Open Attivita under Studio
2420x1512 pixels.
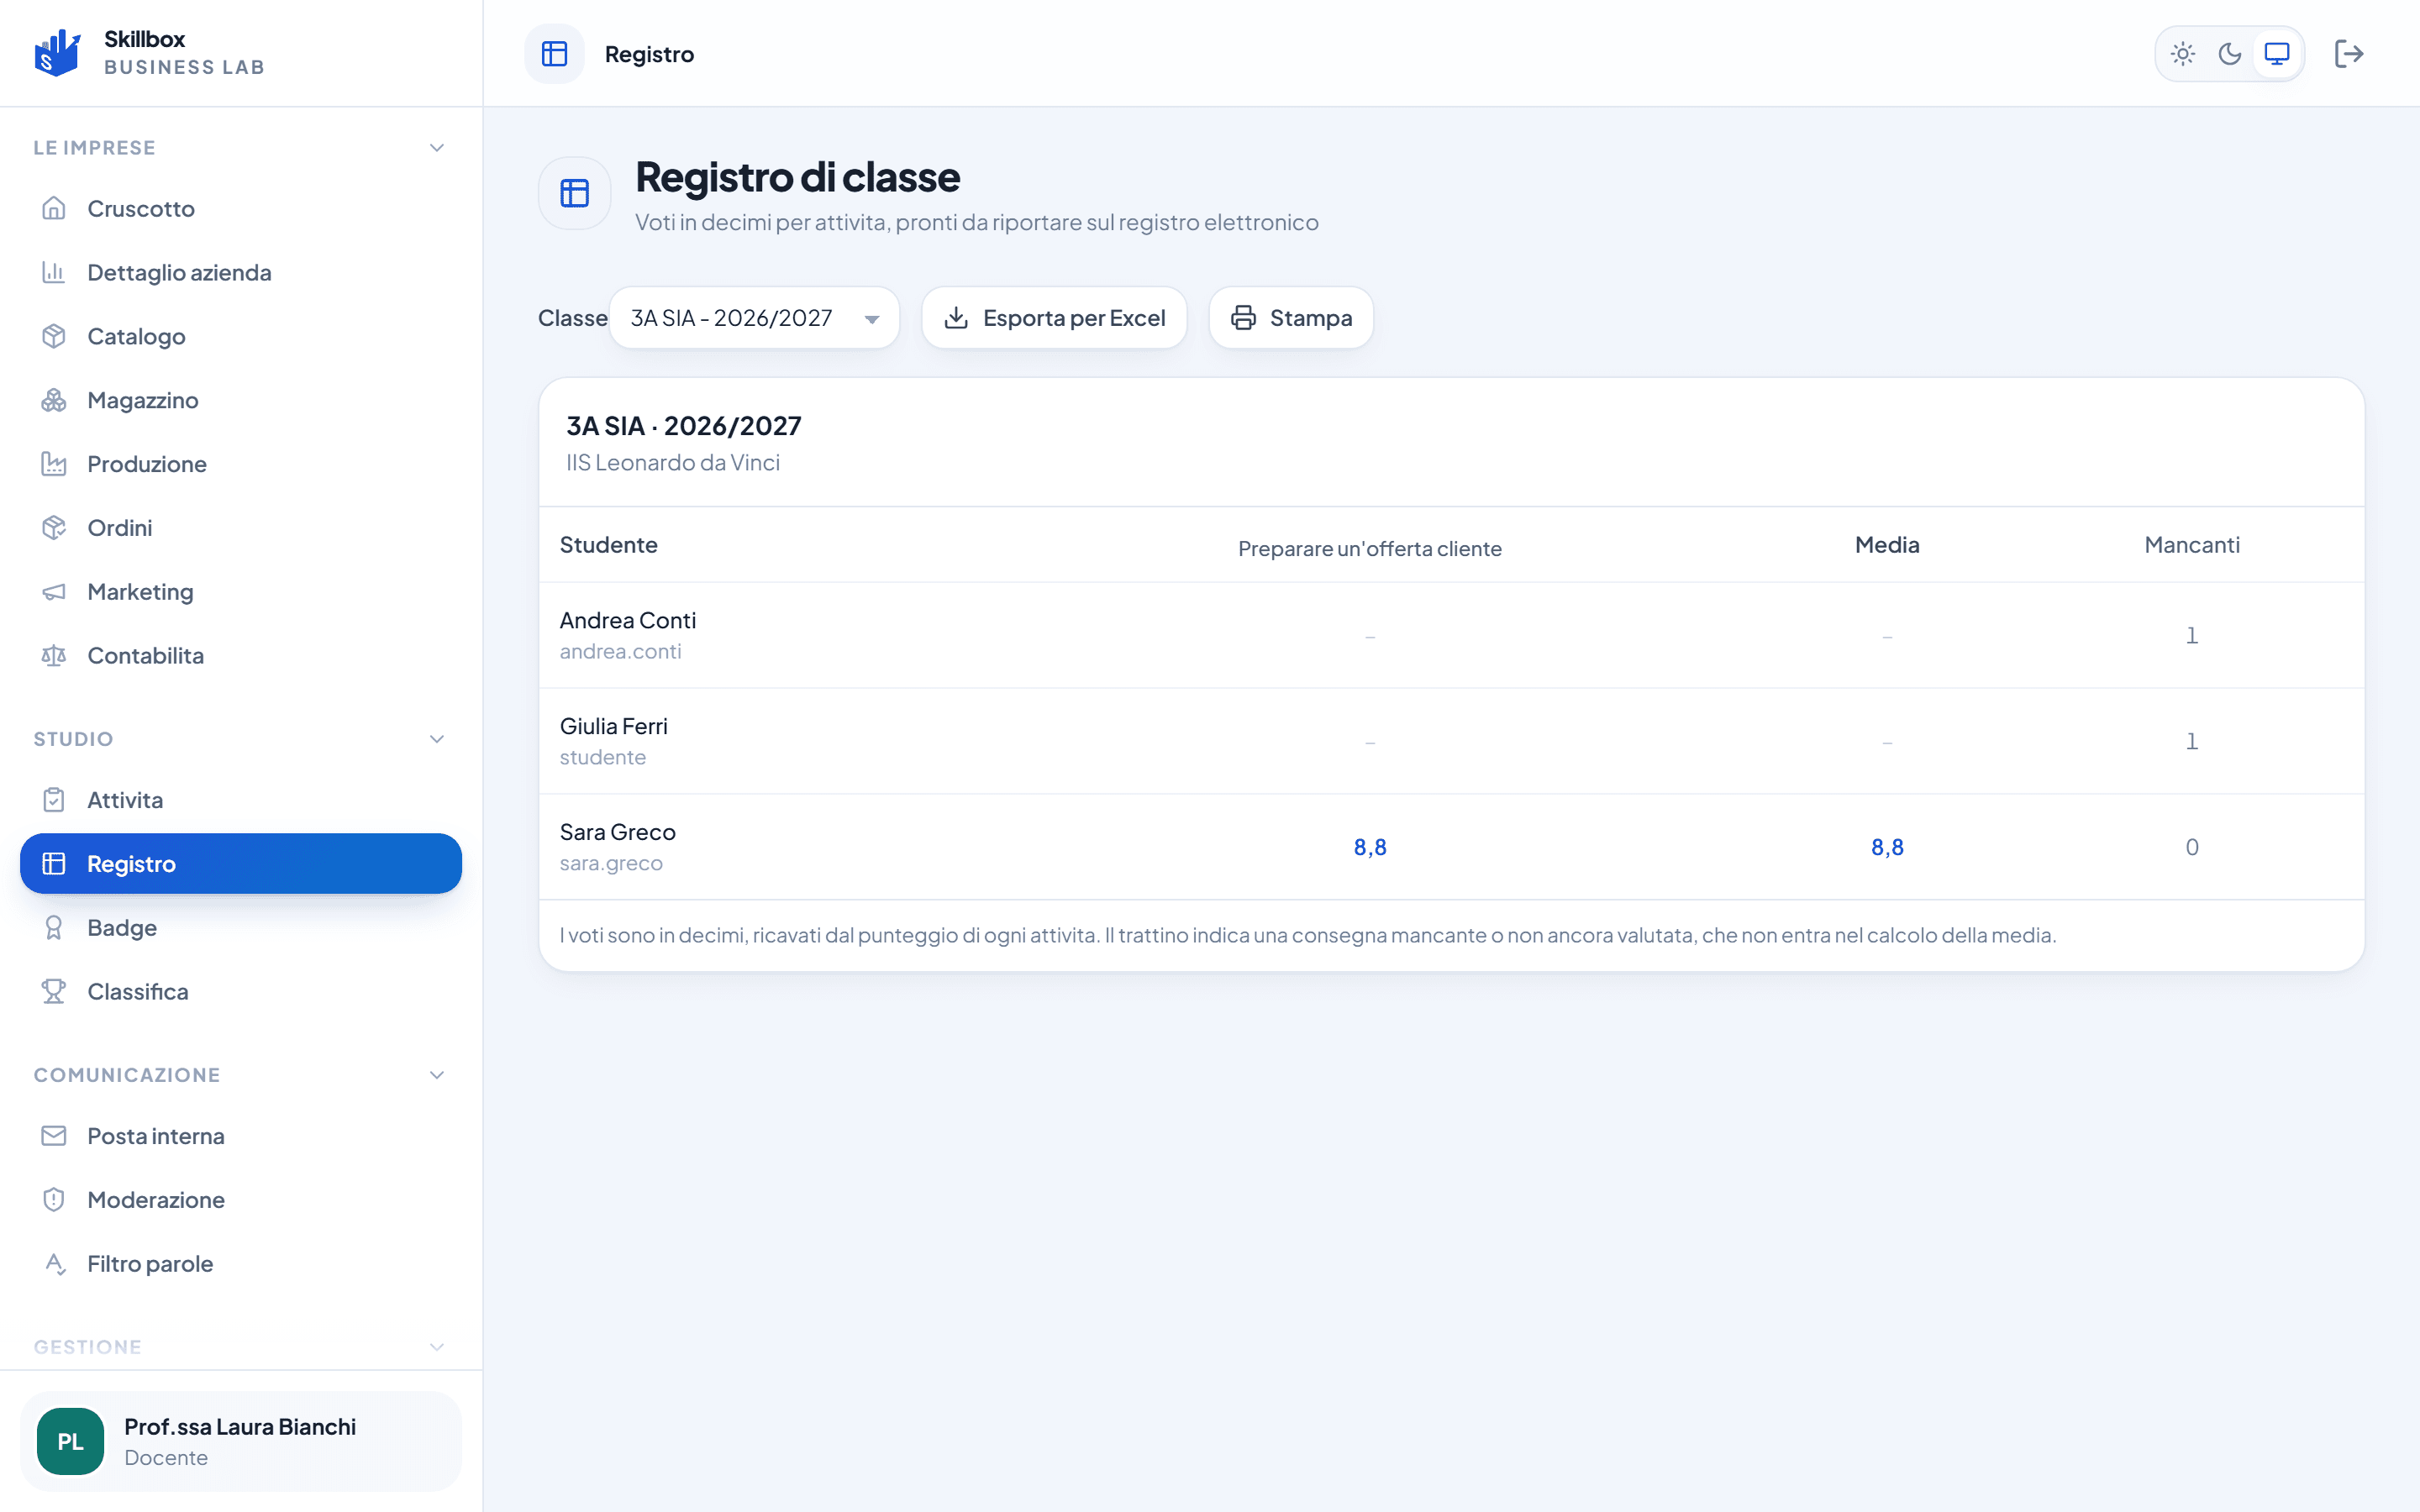(x=241, y=800)
